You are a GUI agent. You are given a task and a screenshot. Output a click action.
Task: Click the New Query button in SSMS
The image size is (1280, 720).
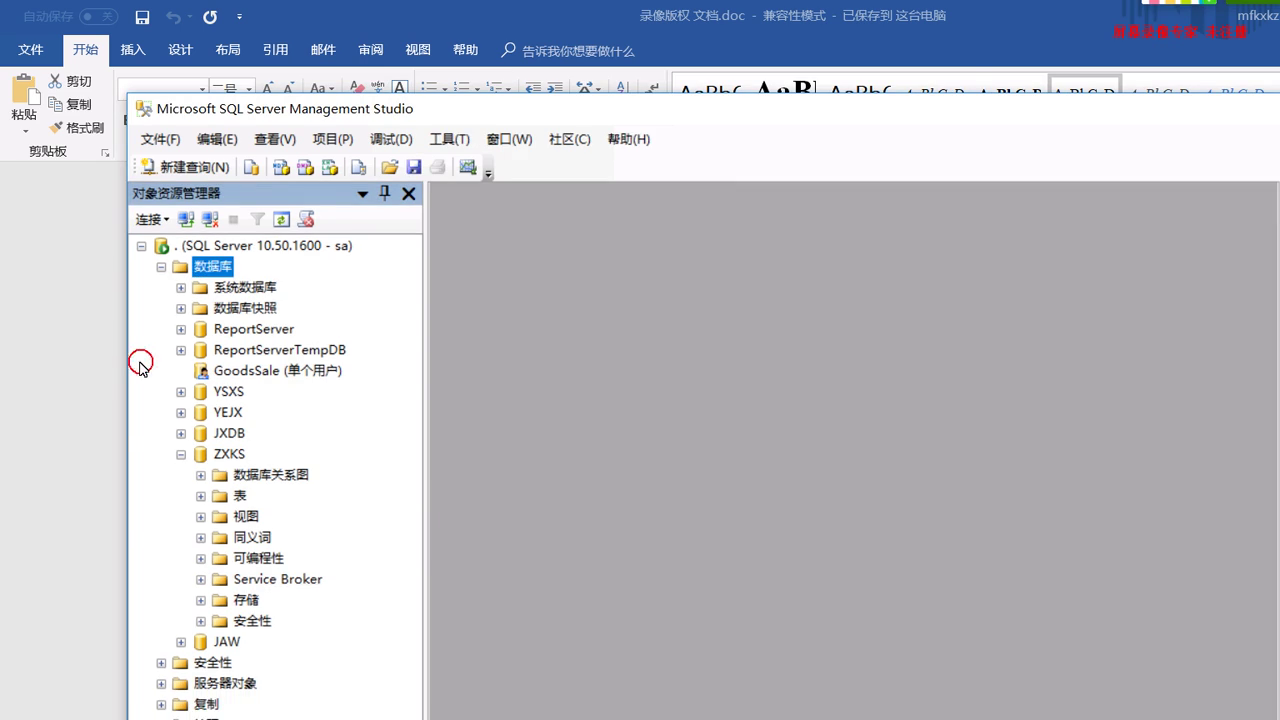185,167
